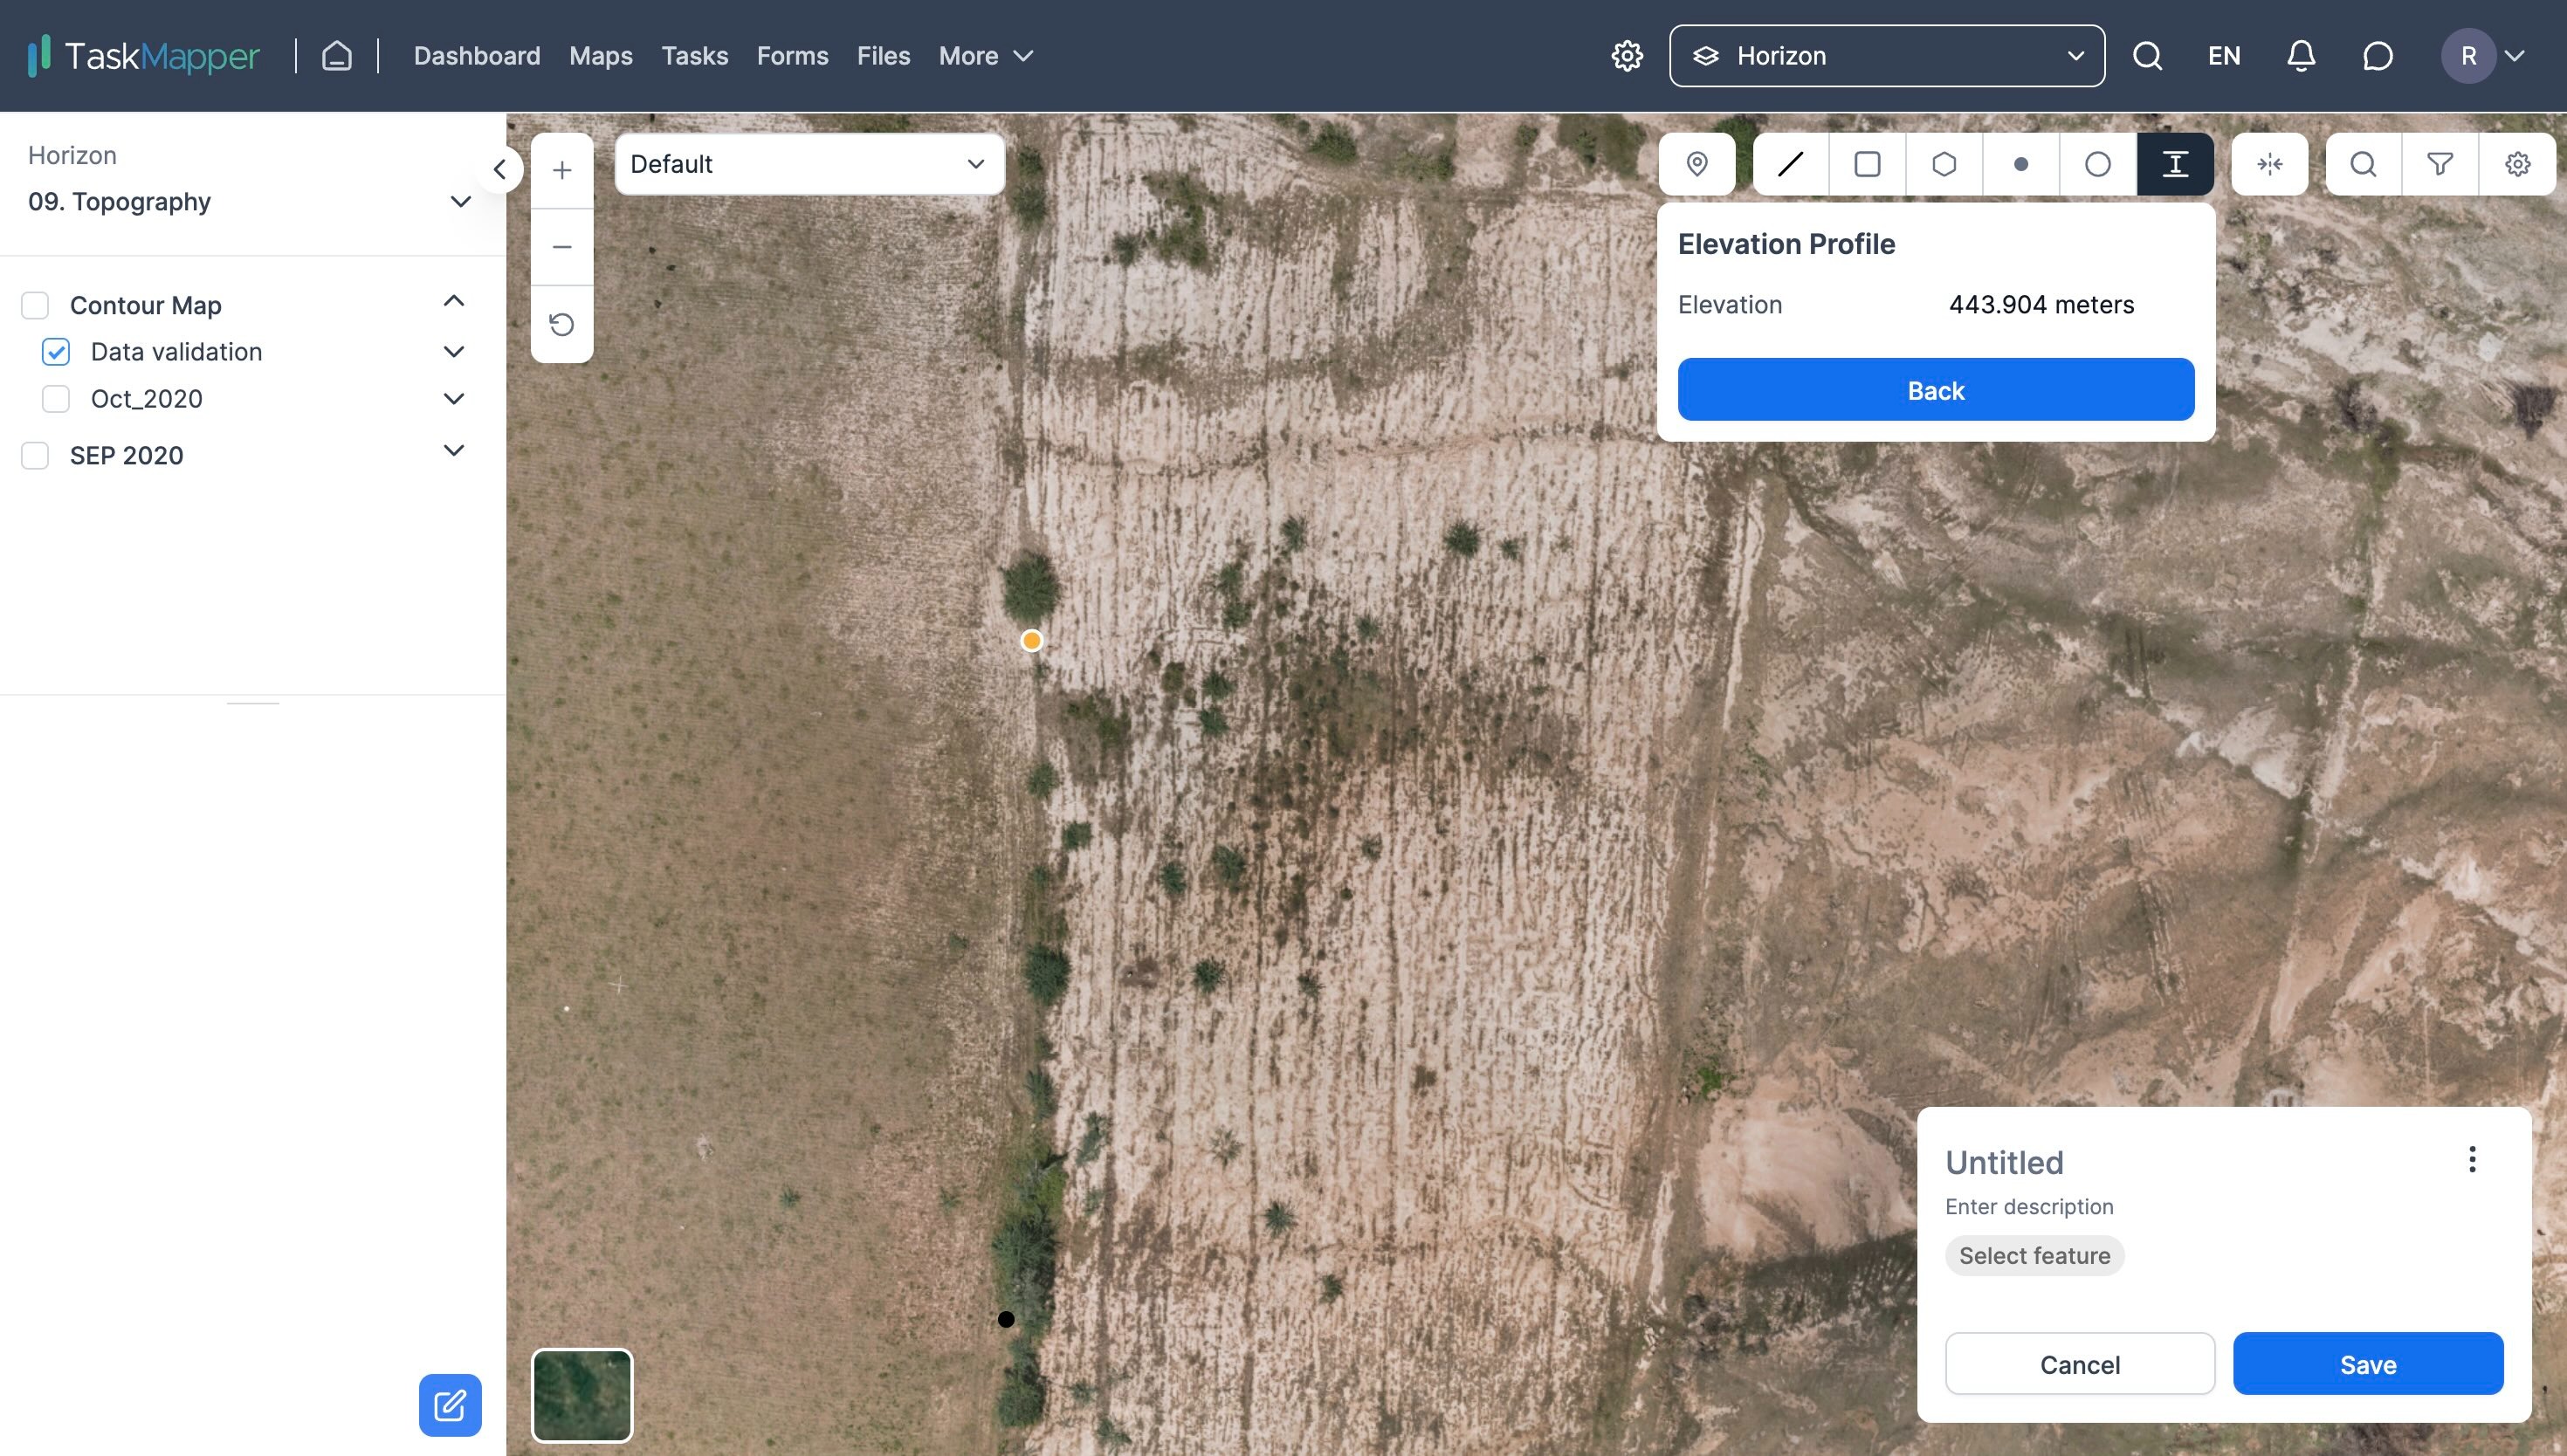Image resolution: width=2567 pixels, height=1456 pixels.
Task: Click the blue edit pencil button
Action: click(450, 1405)
